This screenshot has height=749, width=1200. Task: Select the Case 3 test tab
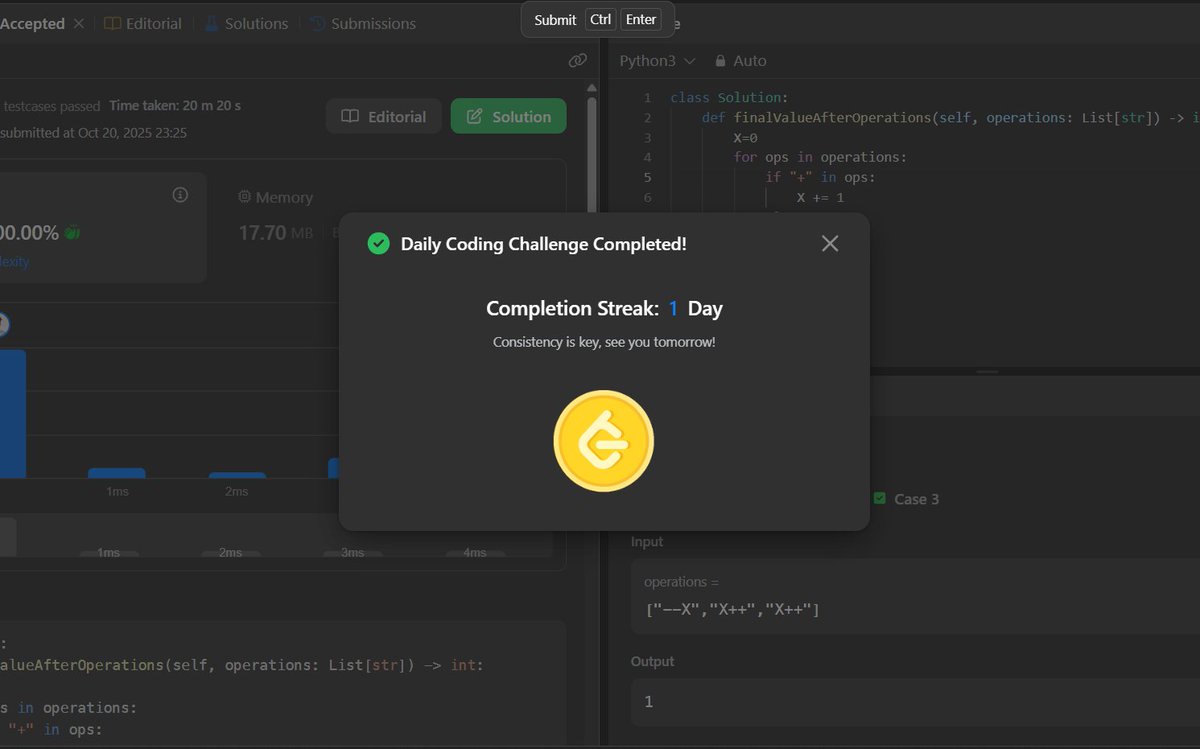[906, 499]
